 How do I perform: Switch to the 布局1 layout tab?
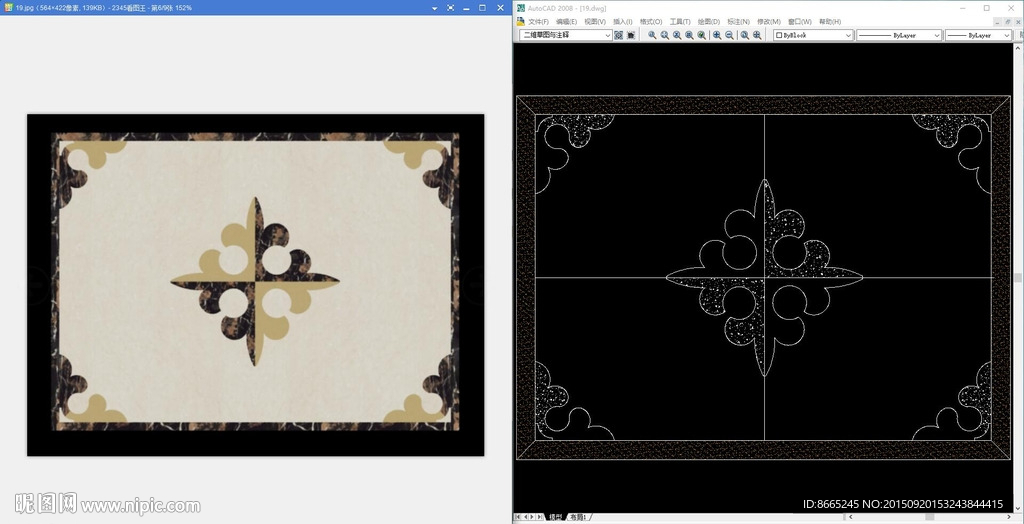click(x=578, y=517)
